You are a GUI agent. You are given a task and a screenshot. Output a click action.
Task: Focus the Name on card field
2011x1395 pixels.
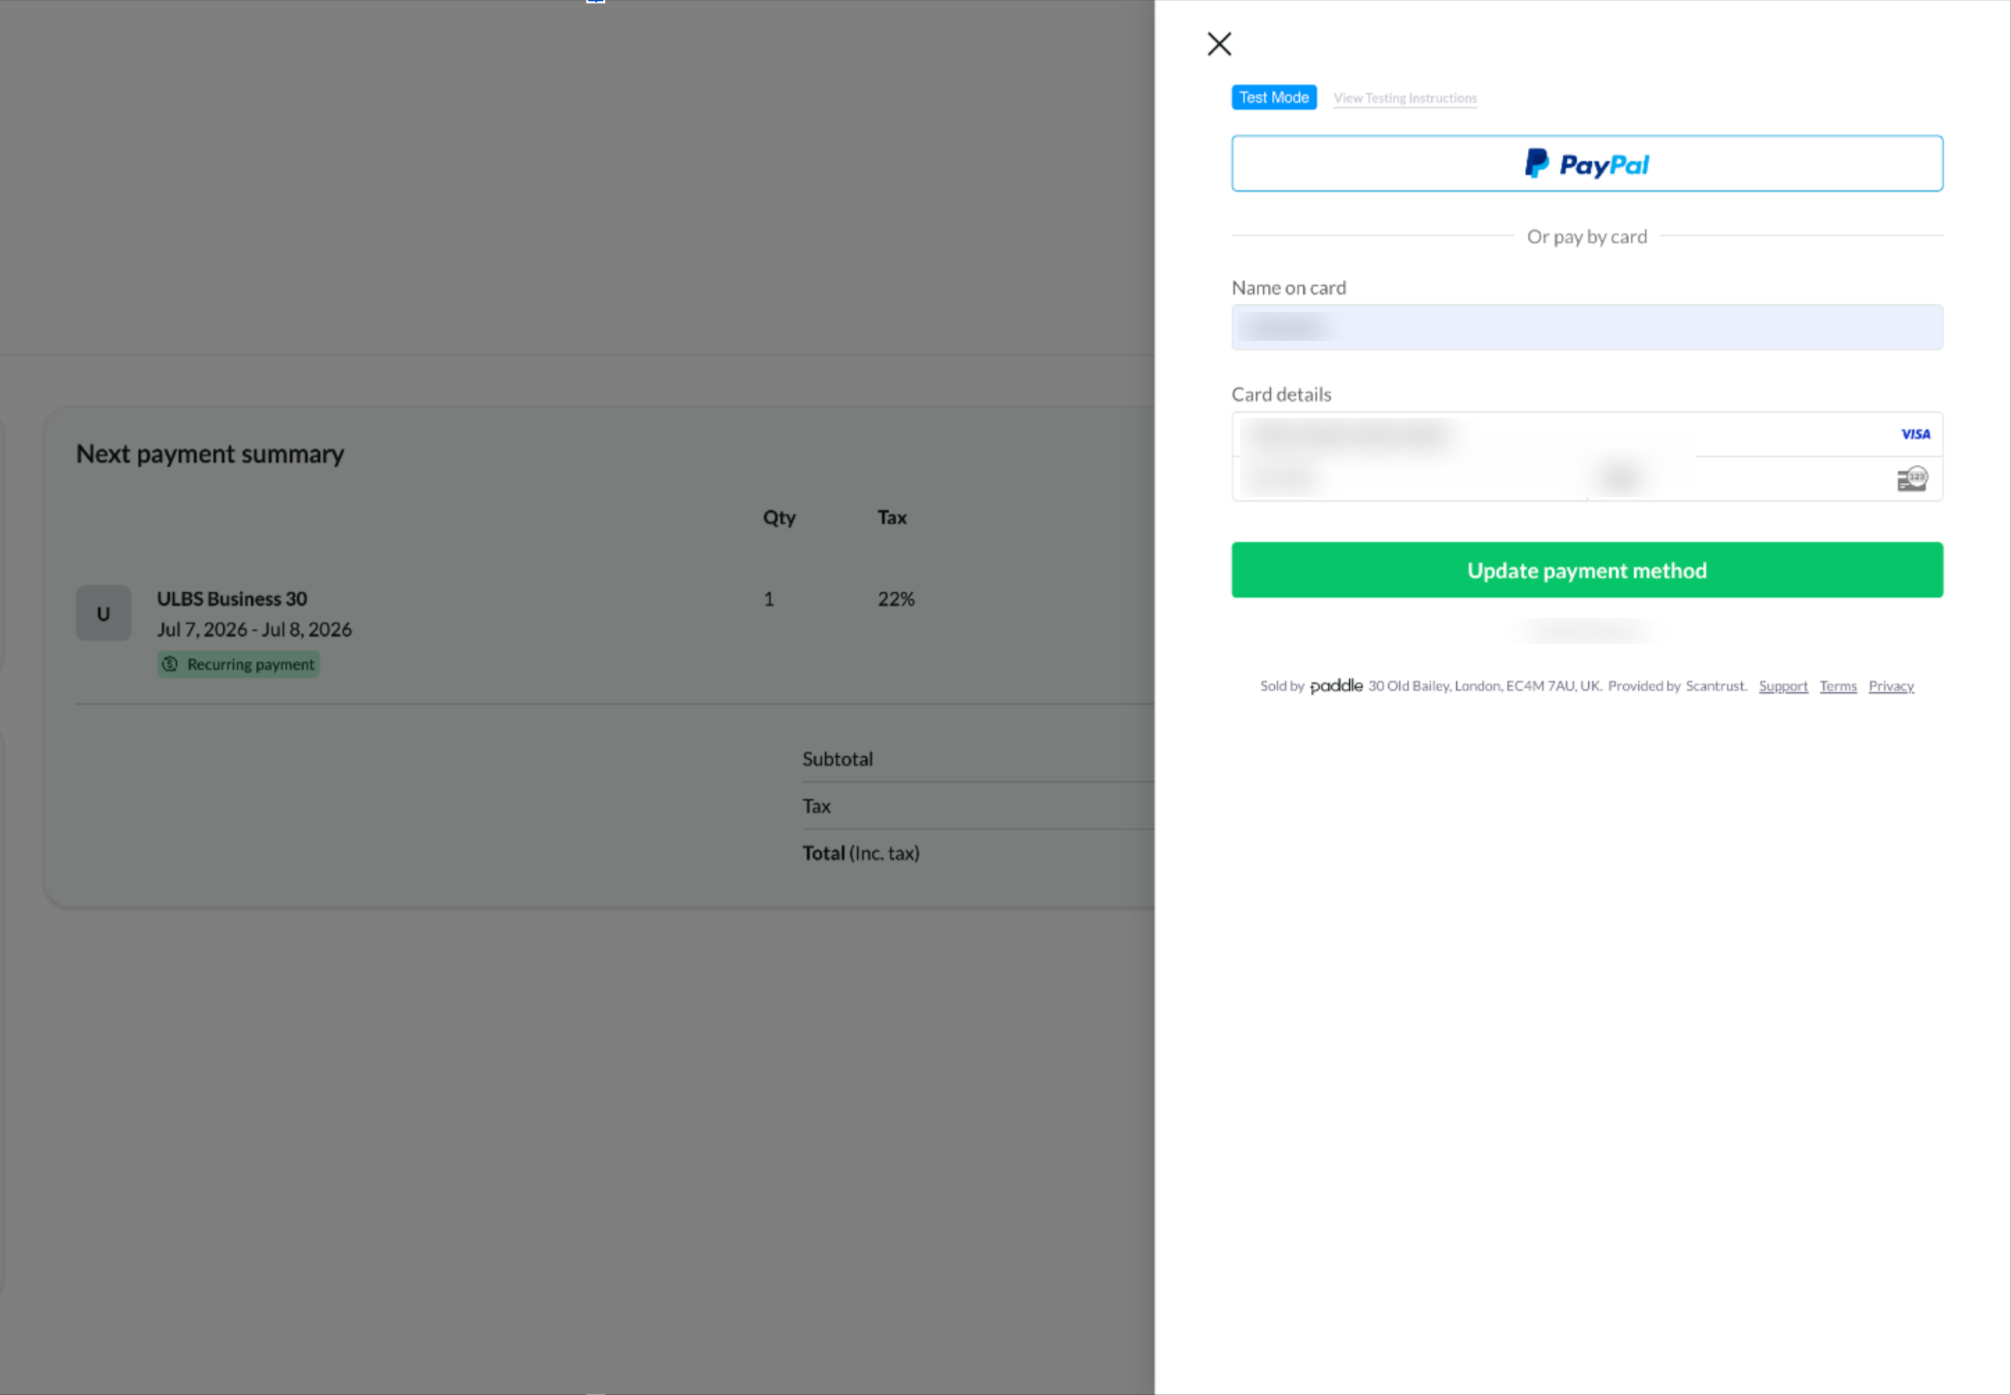(x=1587, y=327)
